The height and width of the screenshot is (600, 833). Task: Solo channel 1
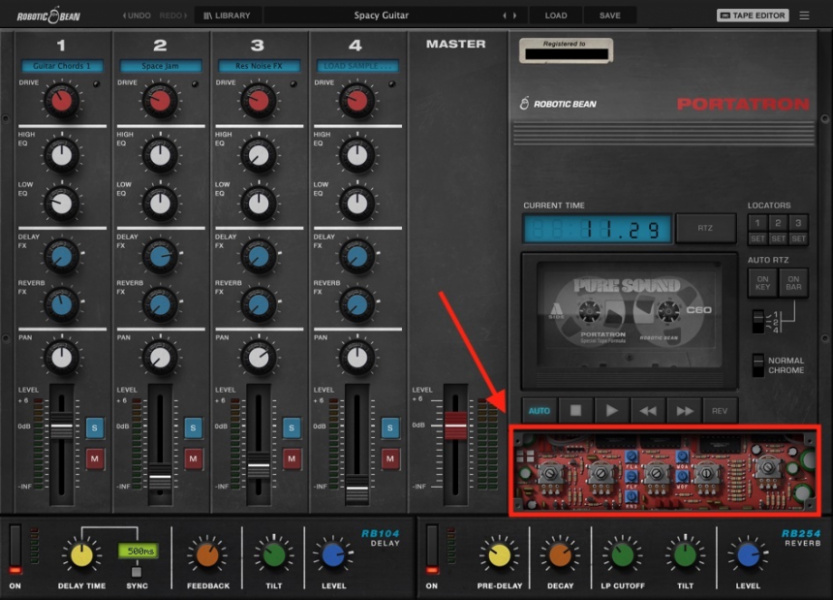pyautogui.click(x=95, y=427)
